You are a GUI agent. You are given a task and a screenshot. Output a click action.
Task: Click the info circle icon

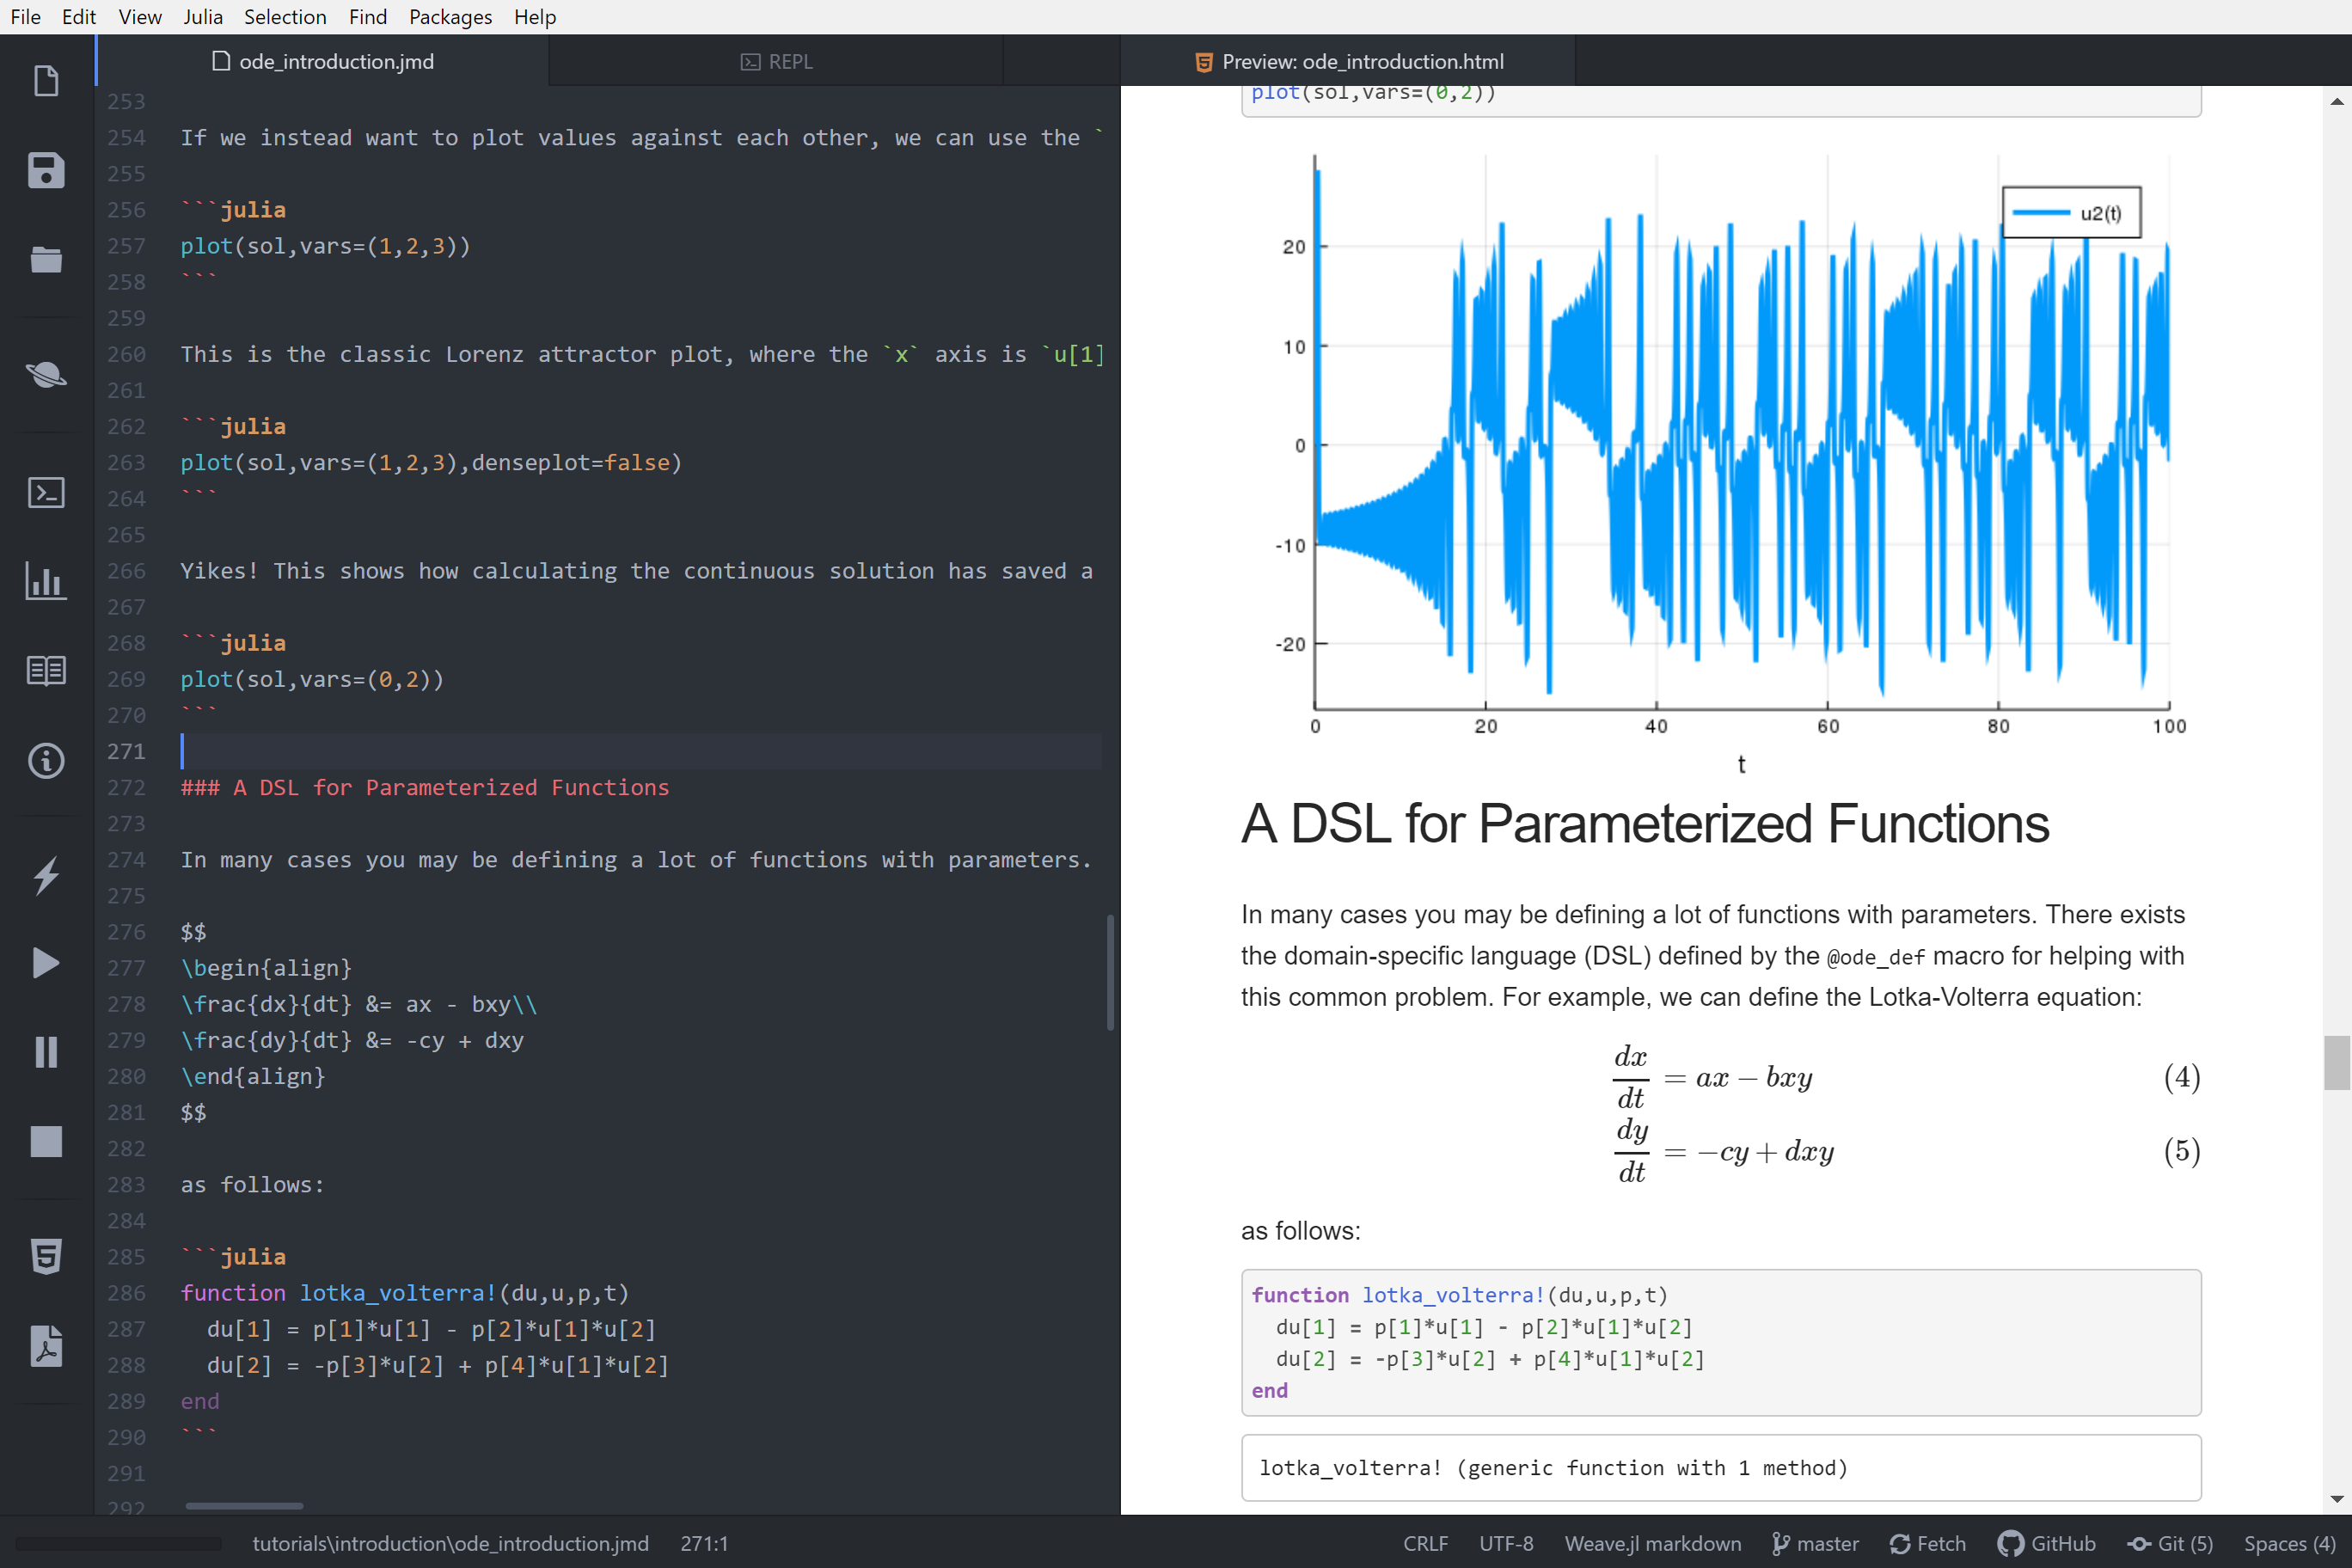point(46,761)
